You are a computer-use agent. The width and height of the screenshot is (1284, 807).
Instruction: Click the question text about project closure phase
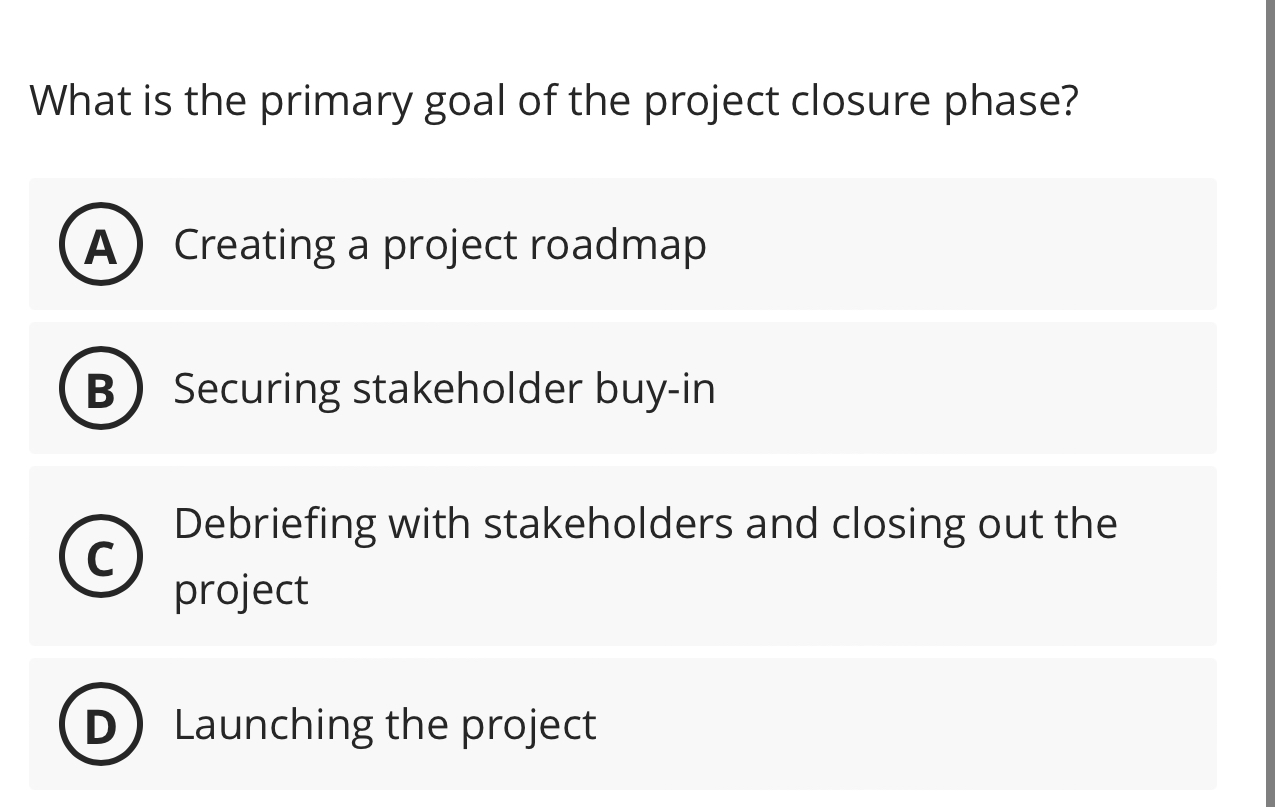pos(553,99)
